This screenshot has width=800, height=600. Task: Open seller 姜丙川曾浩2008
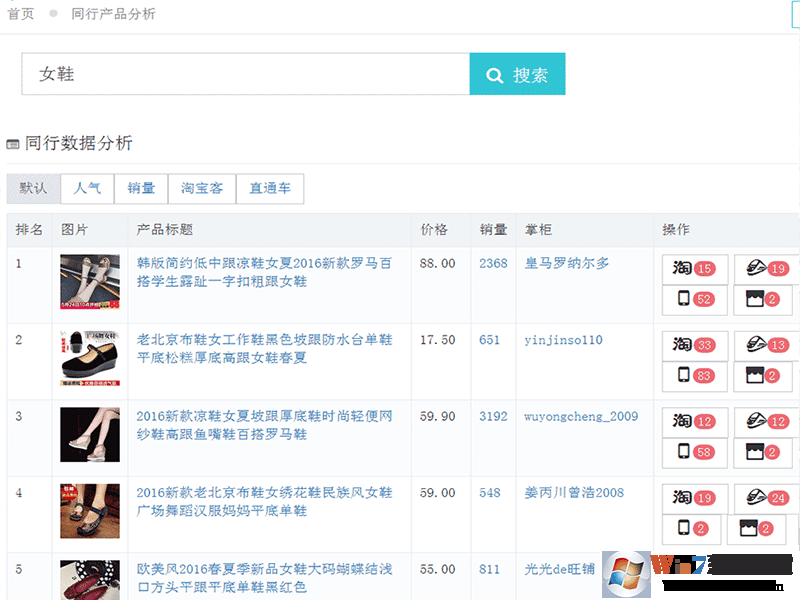coord(574,493)
